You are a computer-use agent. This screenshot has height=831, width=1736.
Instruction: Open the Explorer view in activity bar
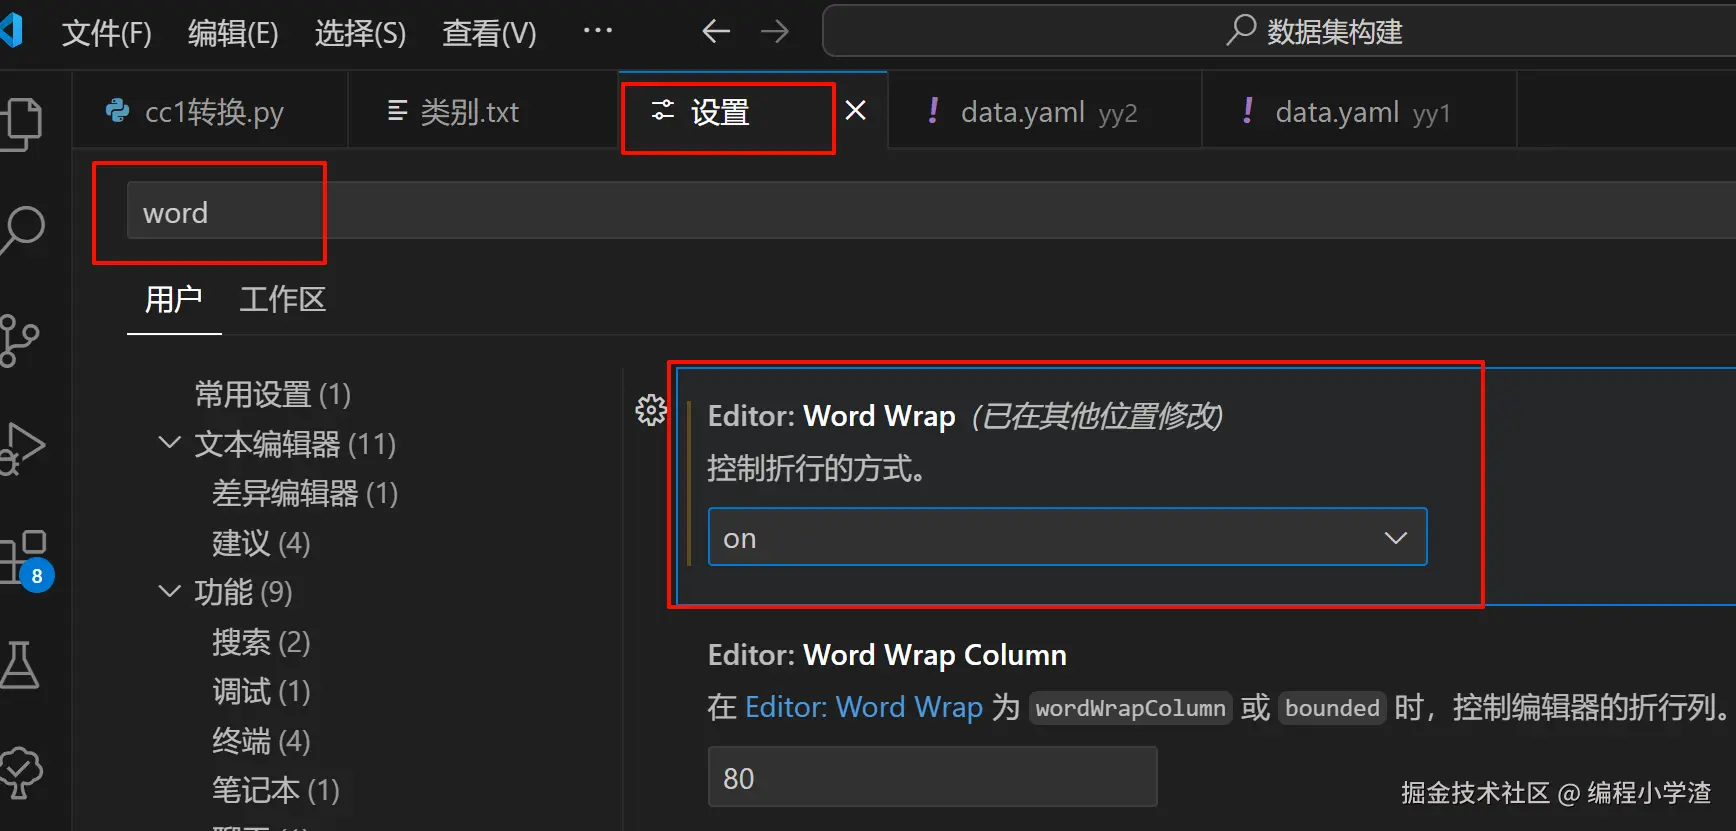(22, 124)
